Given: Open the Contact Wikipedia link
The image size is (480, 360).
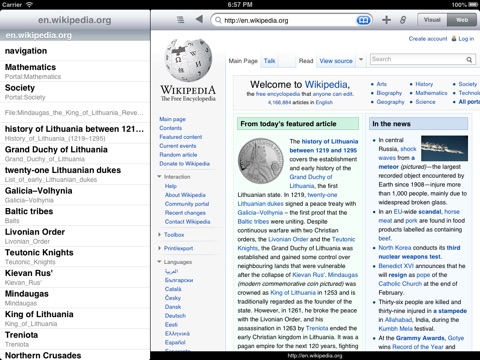Looking at the screenshot, I should coord(187,222).
